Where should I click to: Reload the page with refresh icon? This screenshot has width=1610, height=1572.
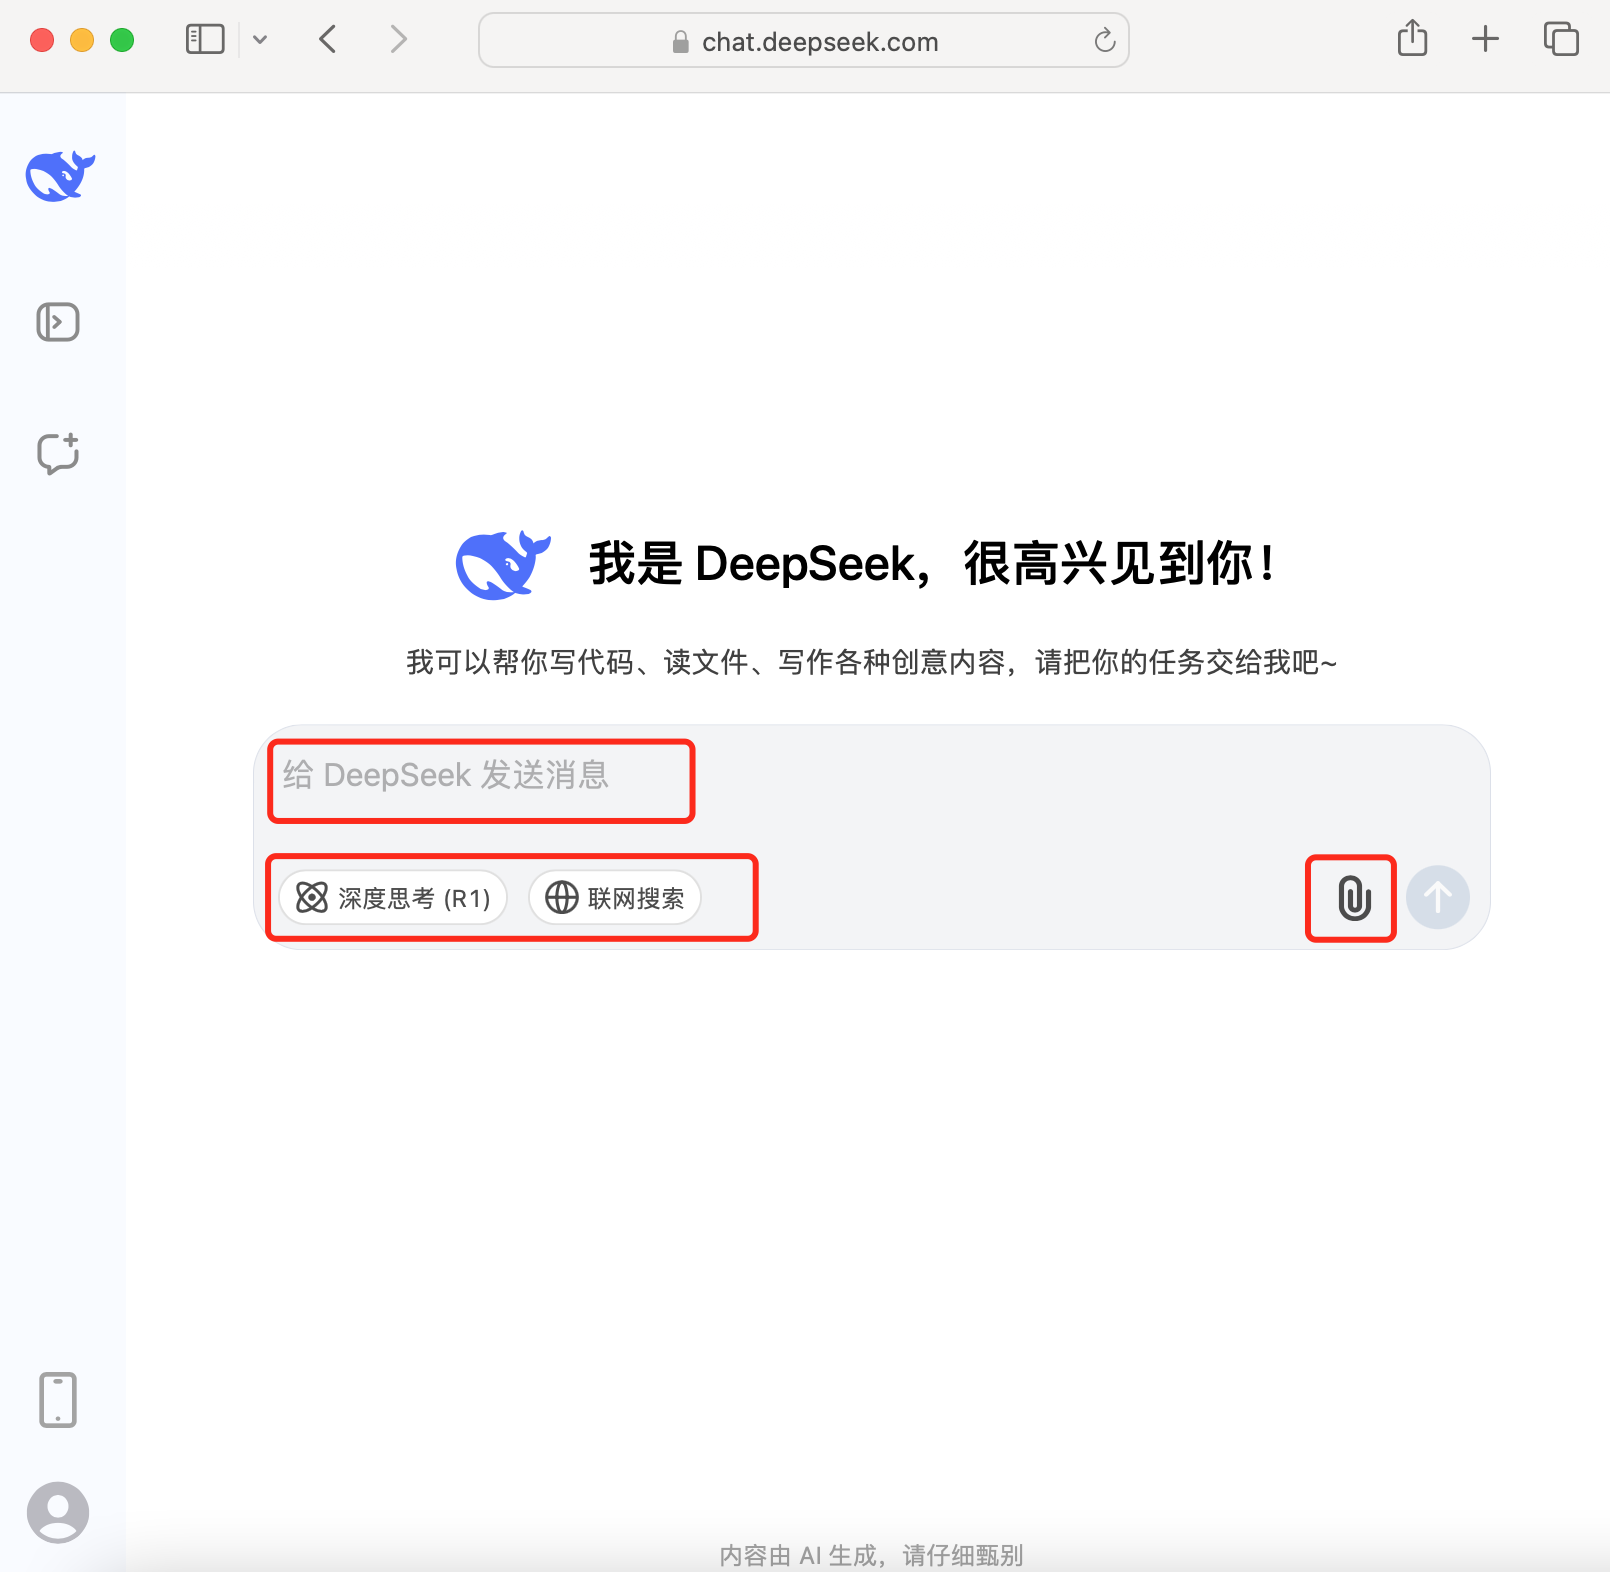[1104, 40]
